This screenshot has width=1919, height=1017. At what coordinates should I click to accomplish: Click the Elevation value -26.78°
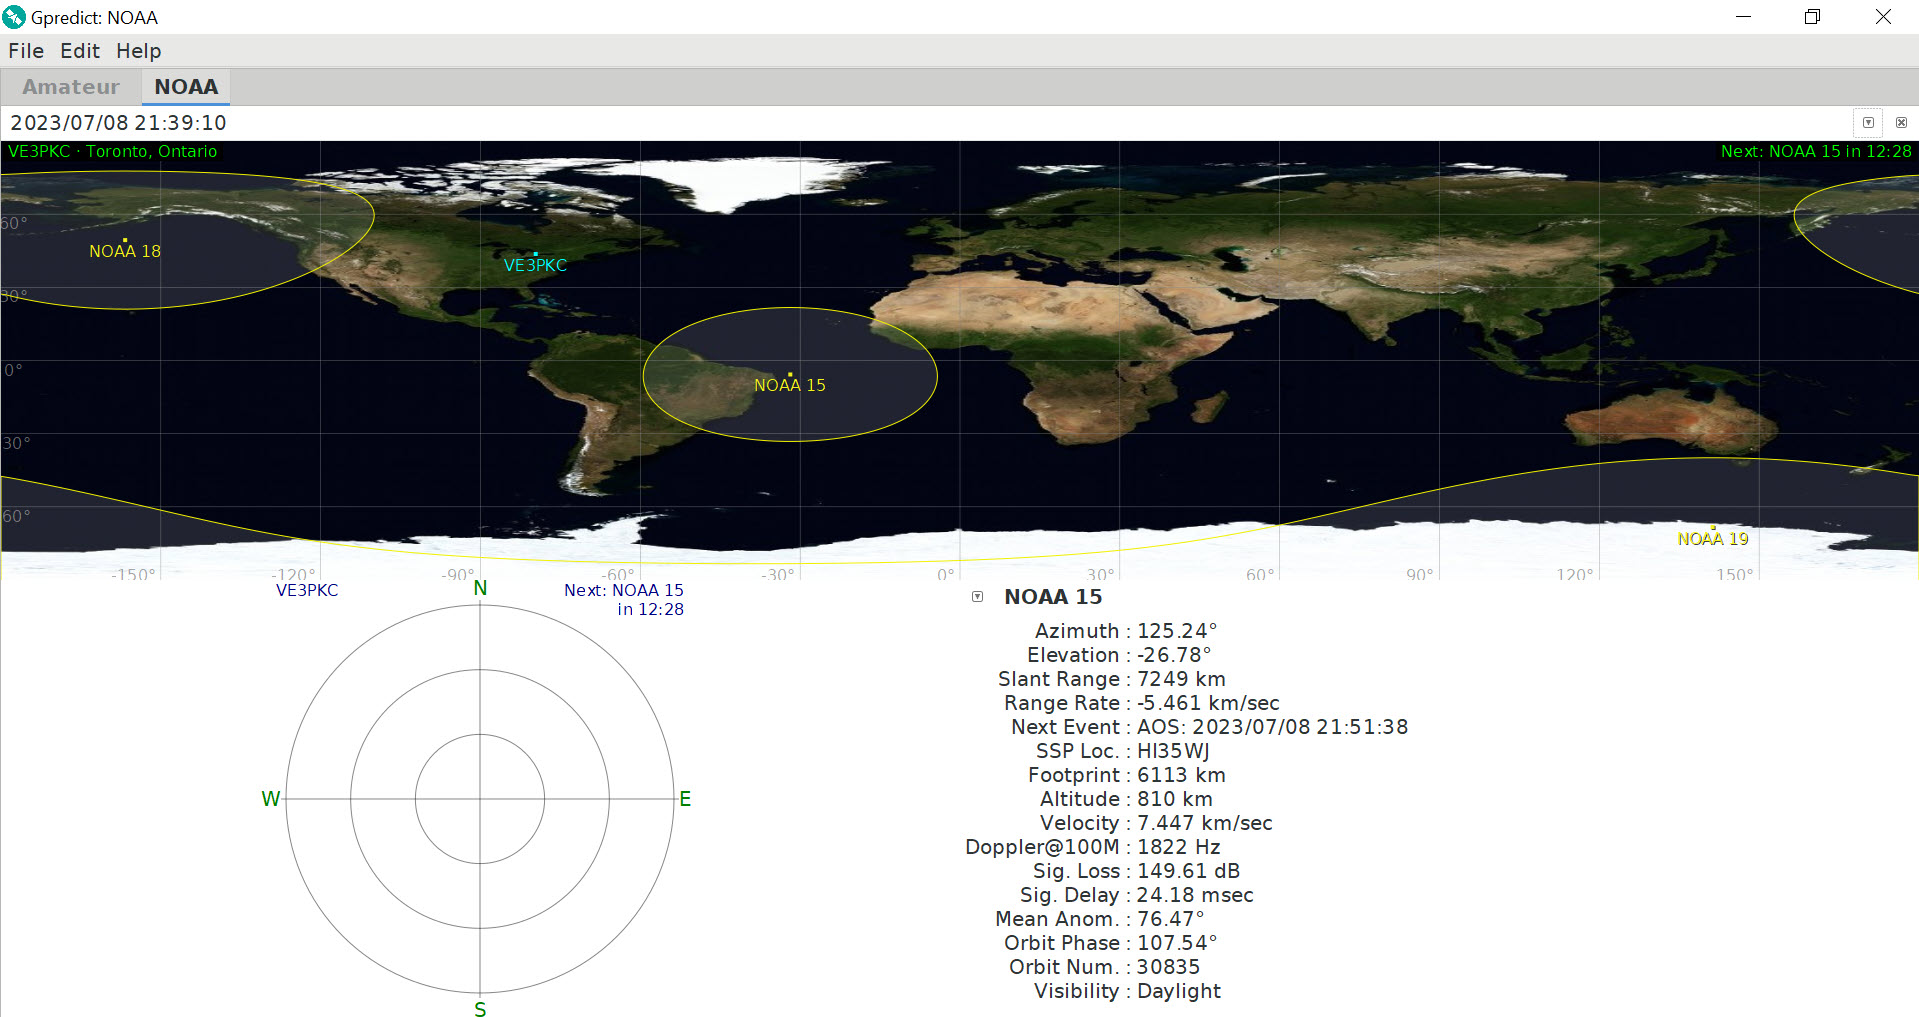pyautogui.click(x=1174, y=655)
